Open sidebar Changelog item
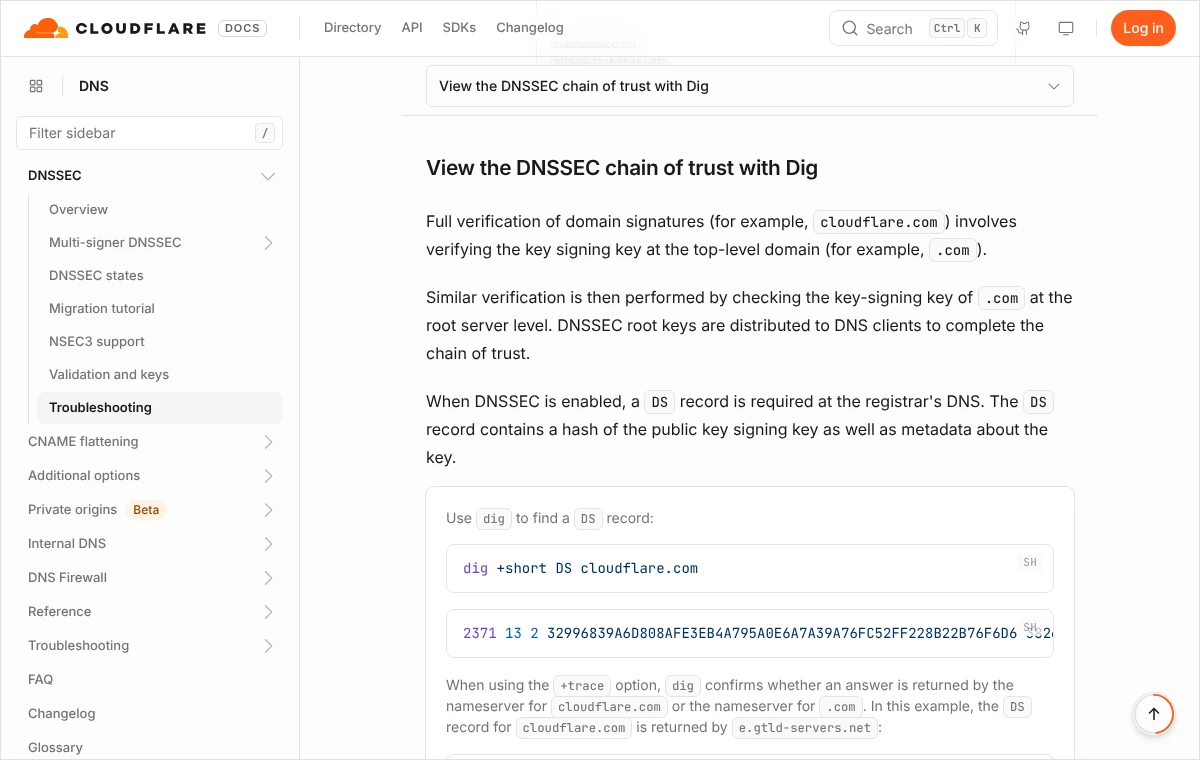The image size is (1200, 760). 61,713
